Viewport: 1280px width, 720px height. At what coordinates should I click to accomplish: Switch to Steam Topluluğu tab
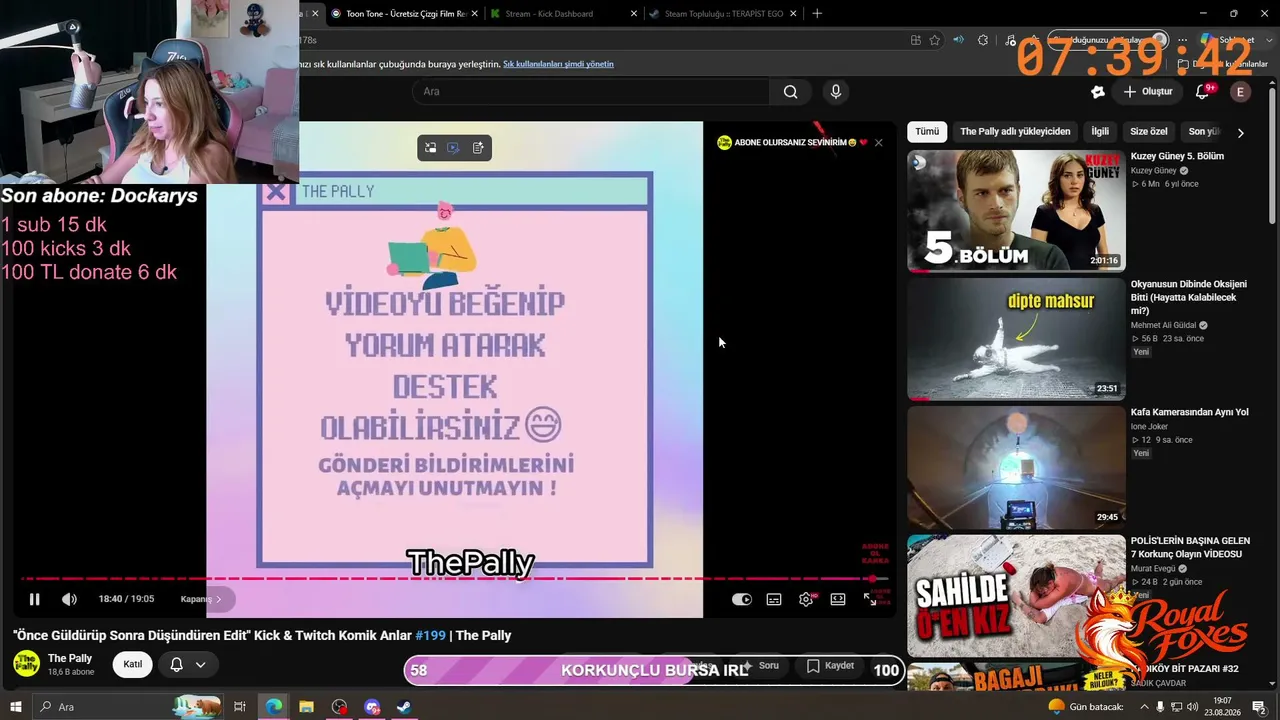723,14
